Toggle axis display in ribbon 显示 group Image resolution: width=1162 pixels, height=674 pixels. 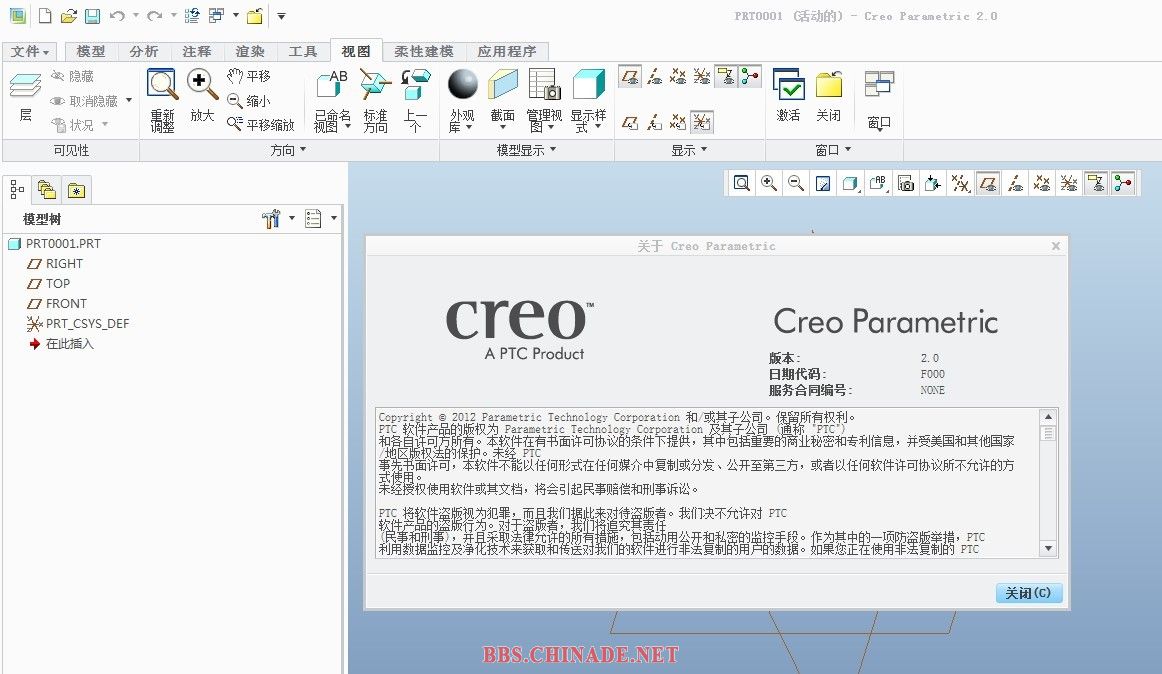tap(654, 76)
